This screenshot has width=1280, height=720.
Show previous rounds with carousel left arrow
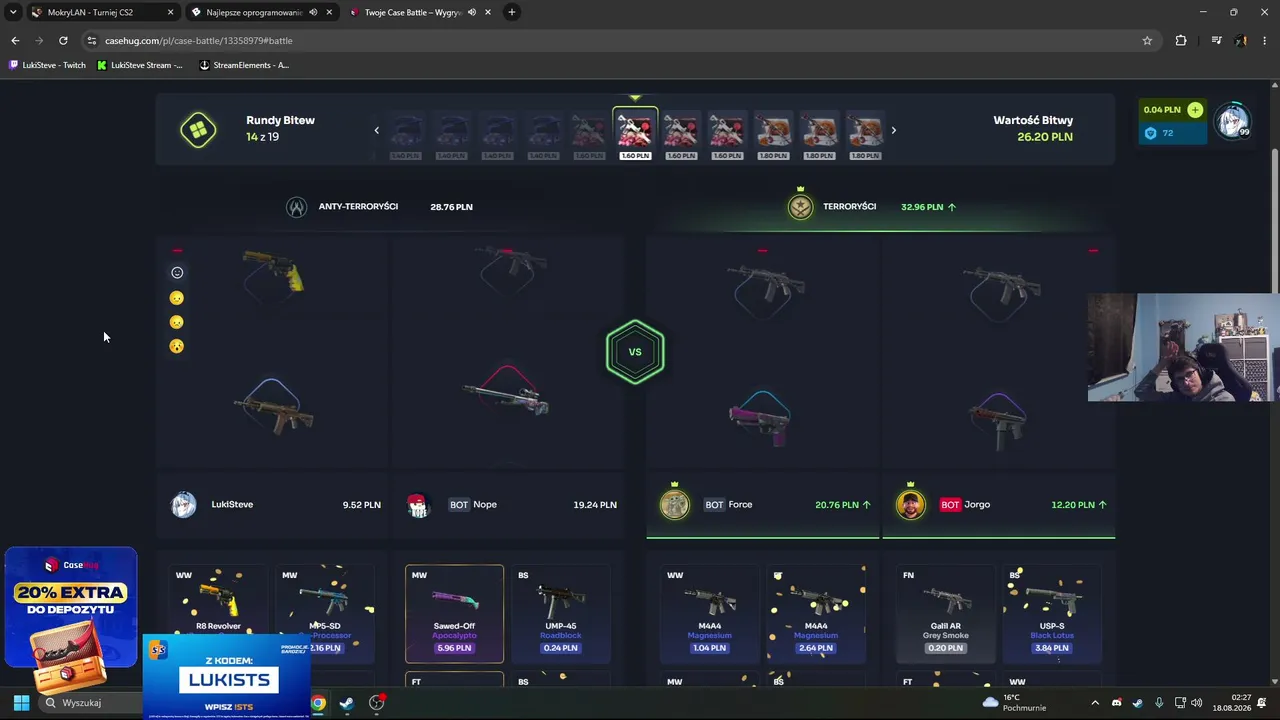[x=377, y=130]
